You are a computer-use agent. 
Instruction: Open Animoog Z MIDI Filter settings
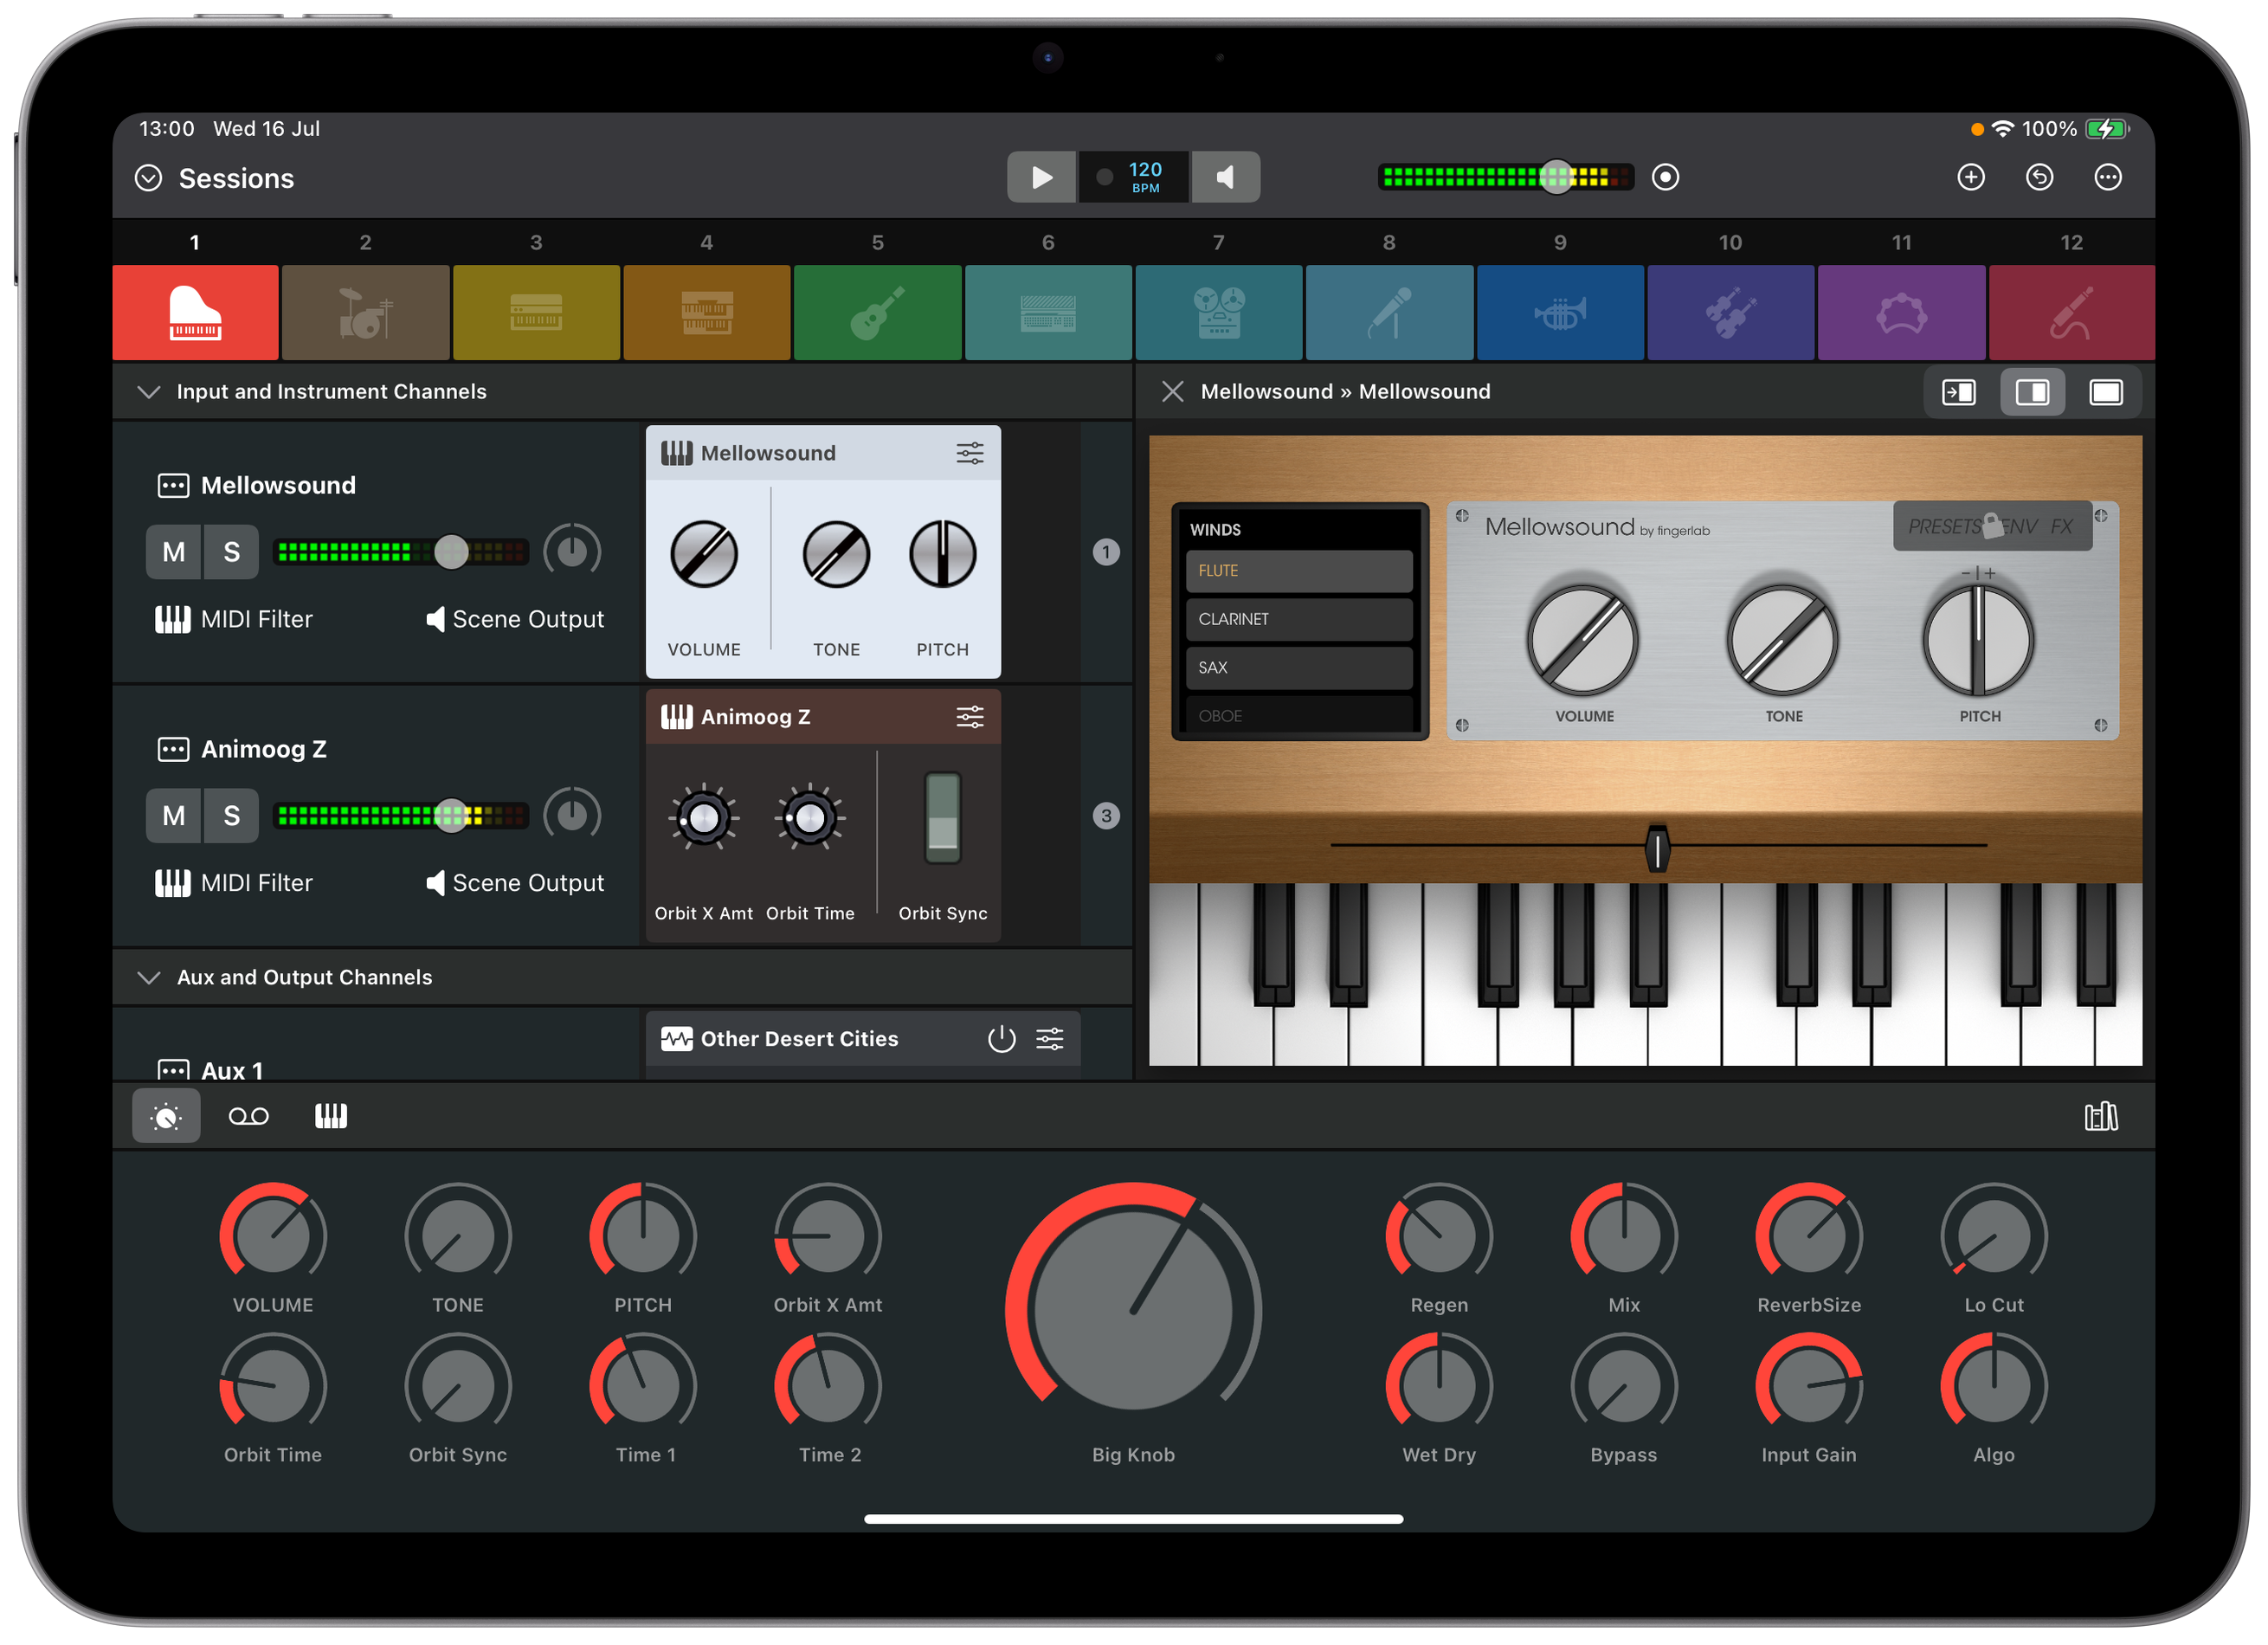coord(234,884)
